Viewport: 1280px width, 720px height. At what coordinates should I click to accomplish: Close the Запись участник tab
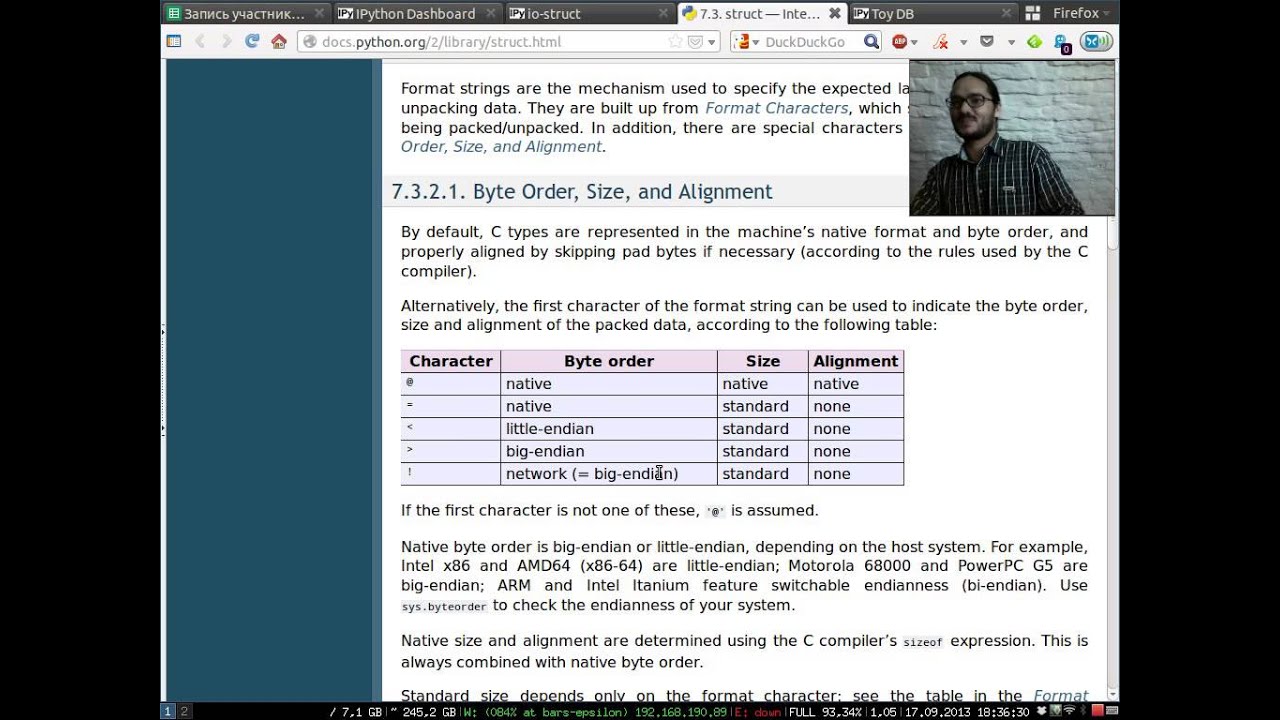(319, 14)
